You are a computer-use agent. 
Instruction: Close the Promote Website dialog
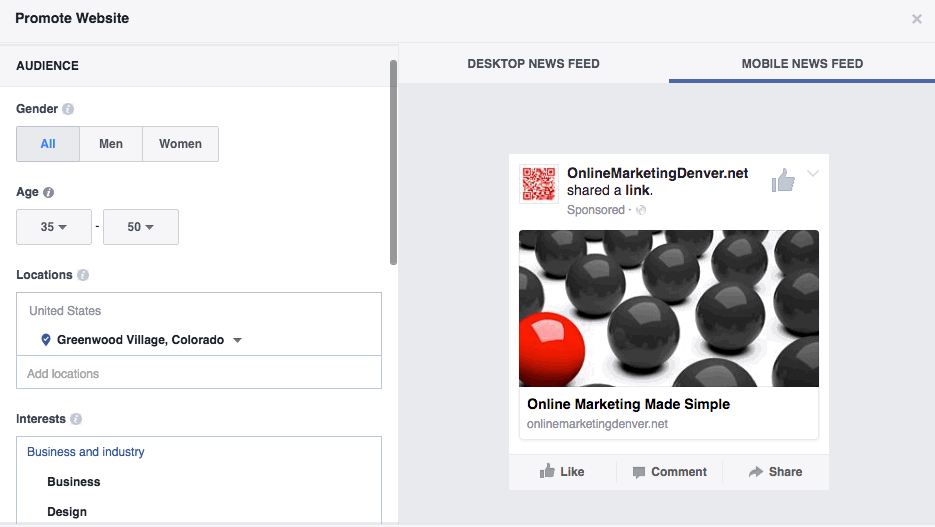pyautogui.click(x=917, y=19)
